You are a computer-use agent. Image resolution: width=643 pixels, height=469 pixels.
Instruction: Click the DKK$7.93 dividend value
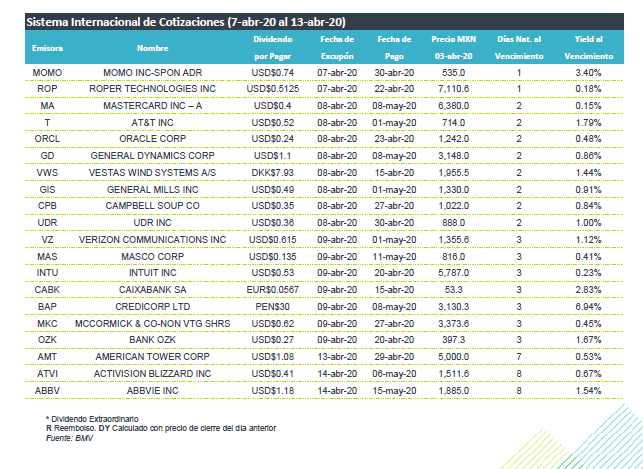273,173
